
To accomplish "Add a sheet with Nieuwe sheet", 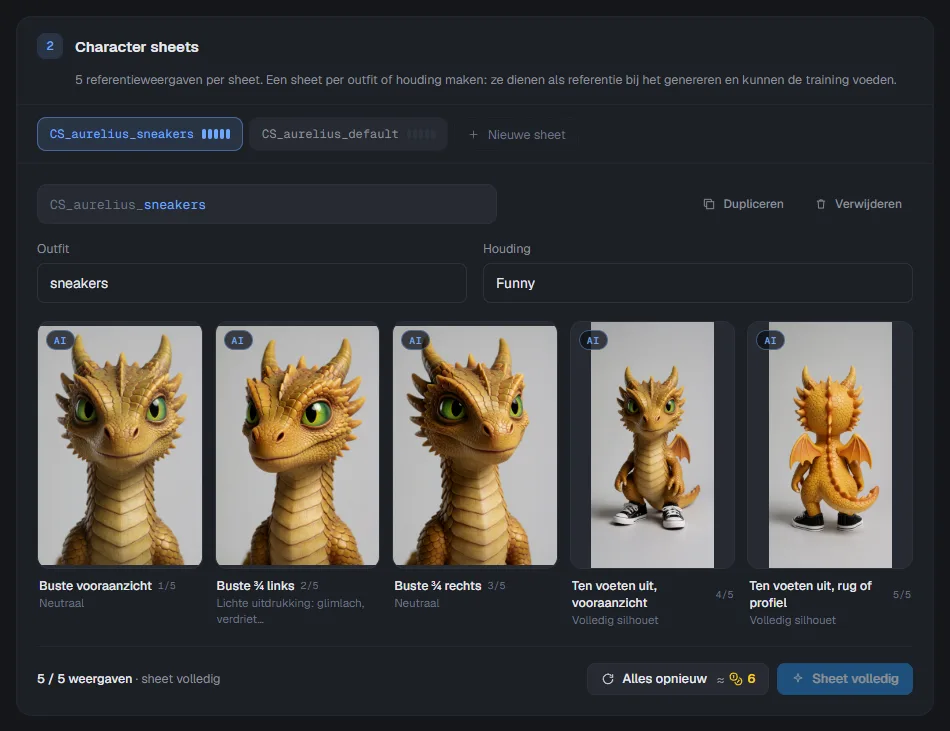I will [x=517, y=134].
